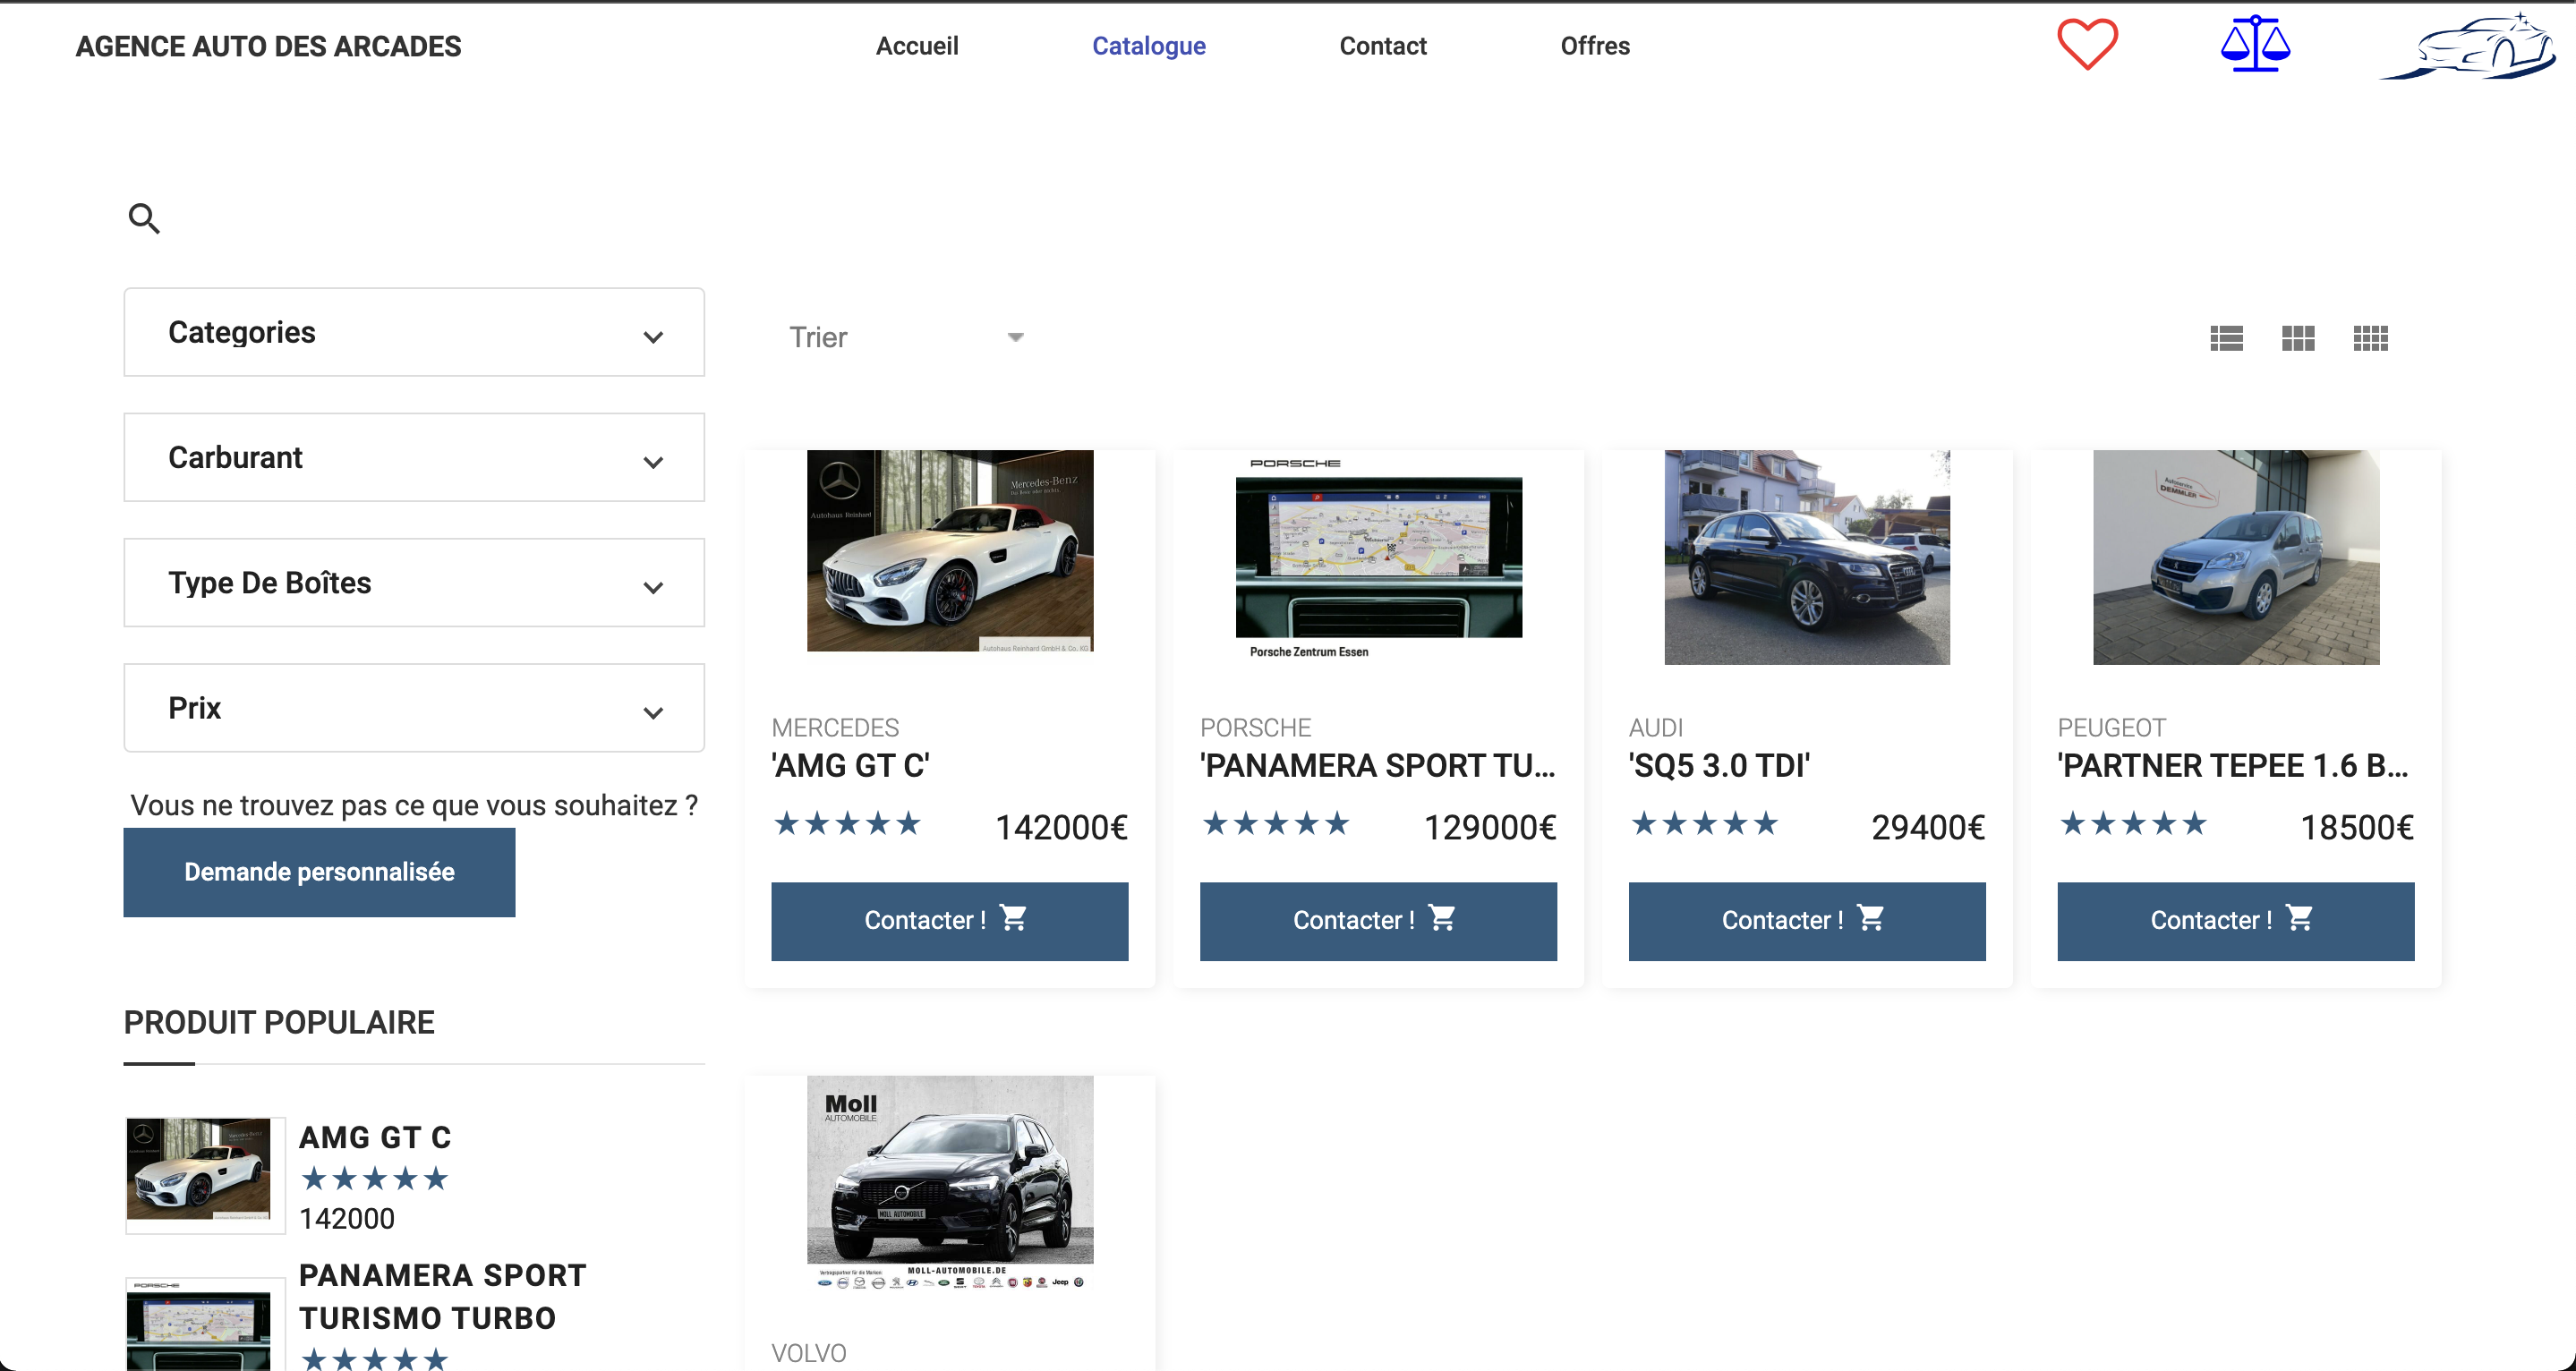Click PANAMERA SPORT TURISMO TURBO popular title

click(x=443, y=1297)
